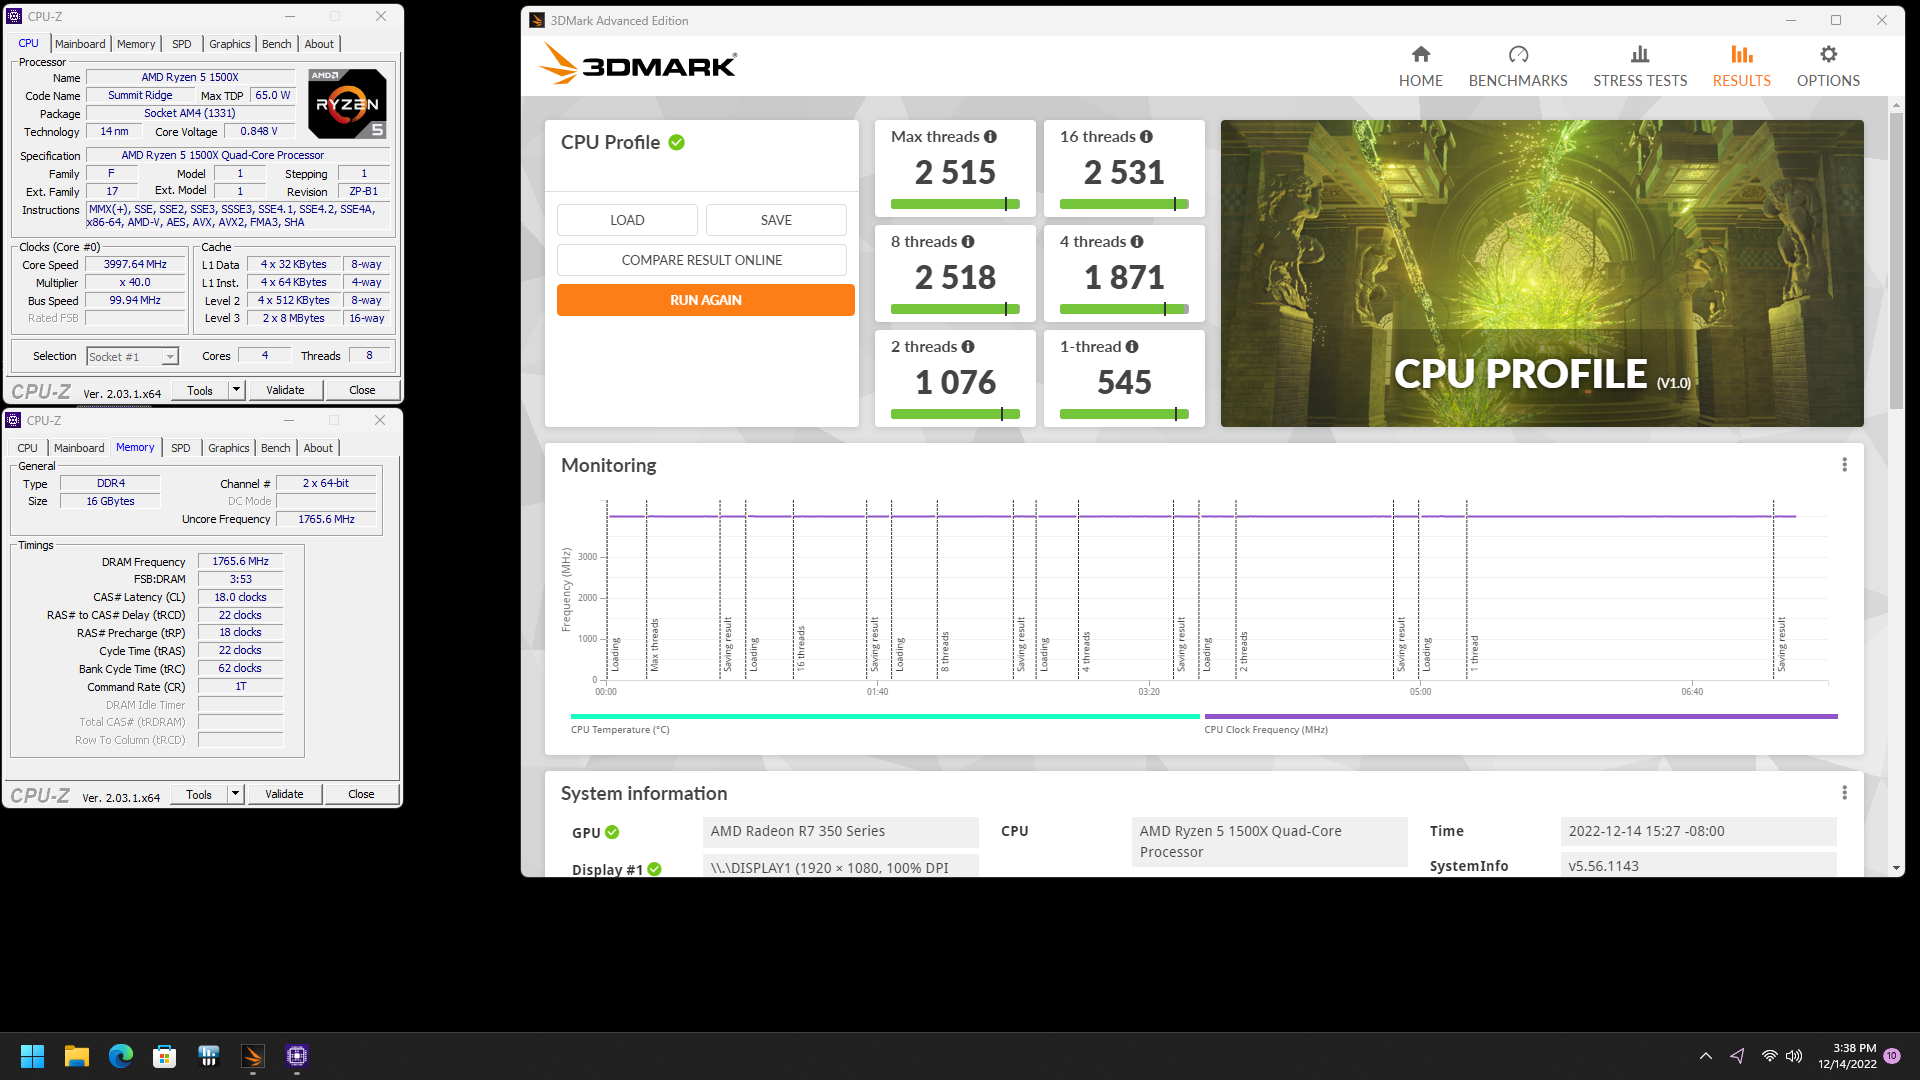Switch to Memory tab in top CPU-Z window

click(136, 44)
